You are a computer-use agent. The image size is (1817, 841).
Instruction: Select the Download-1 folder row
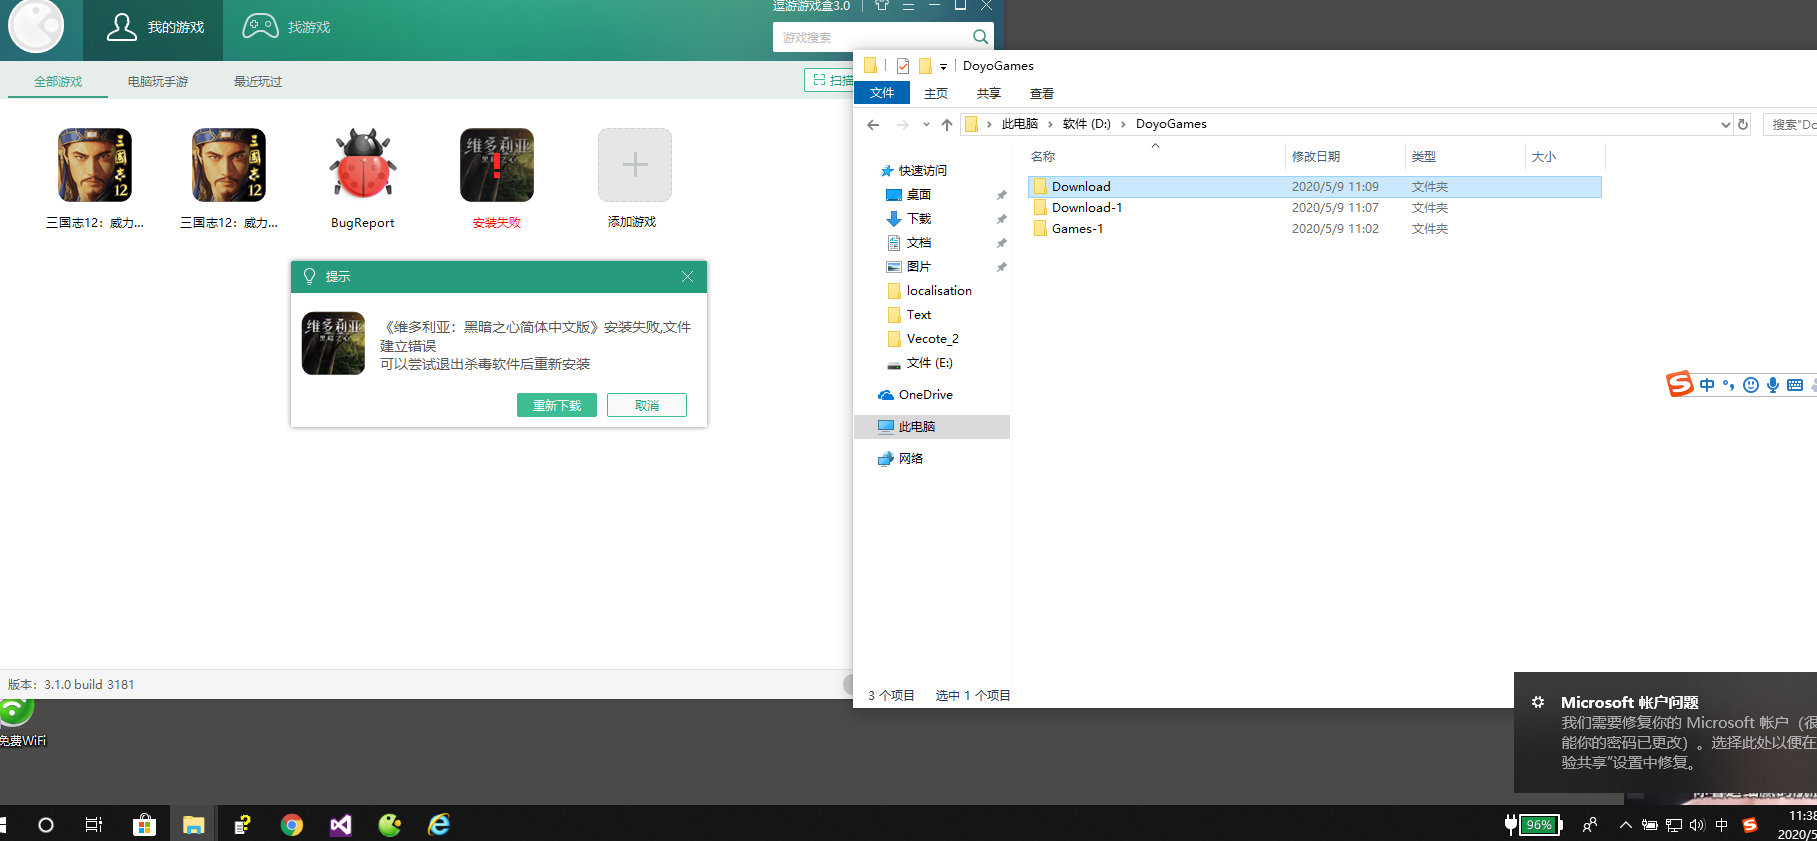[x=1315, y=208]
